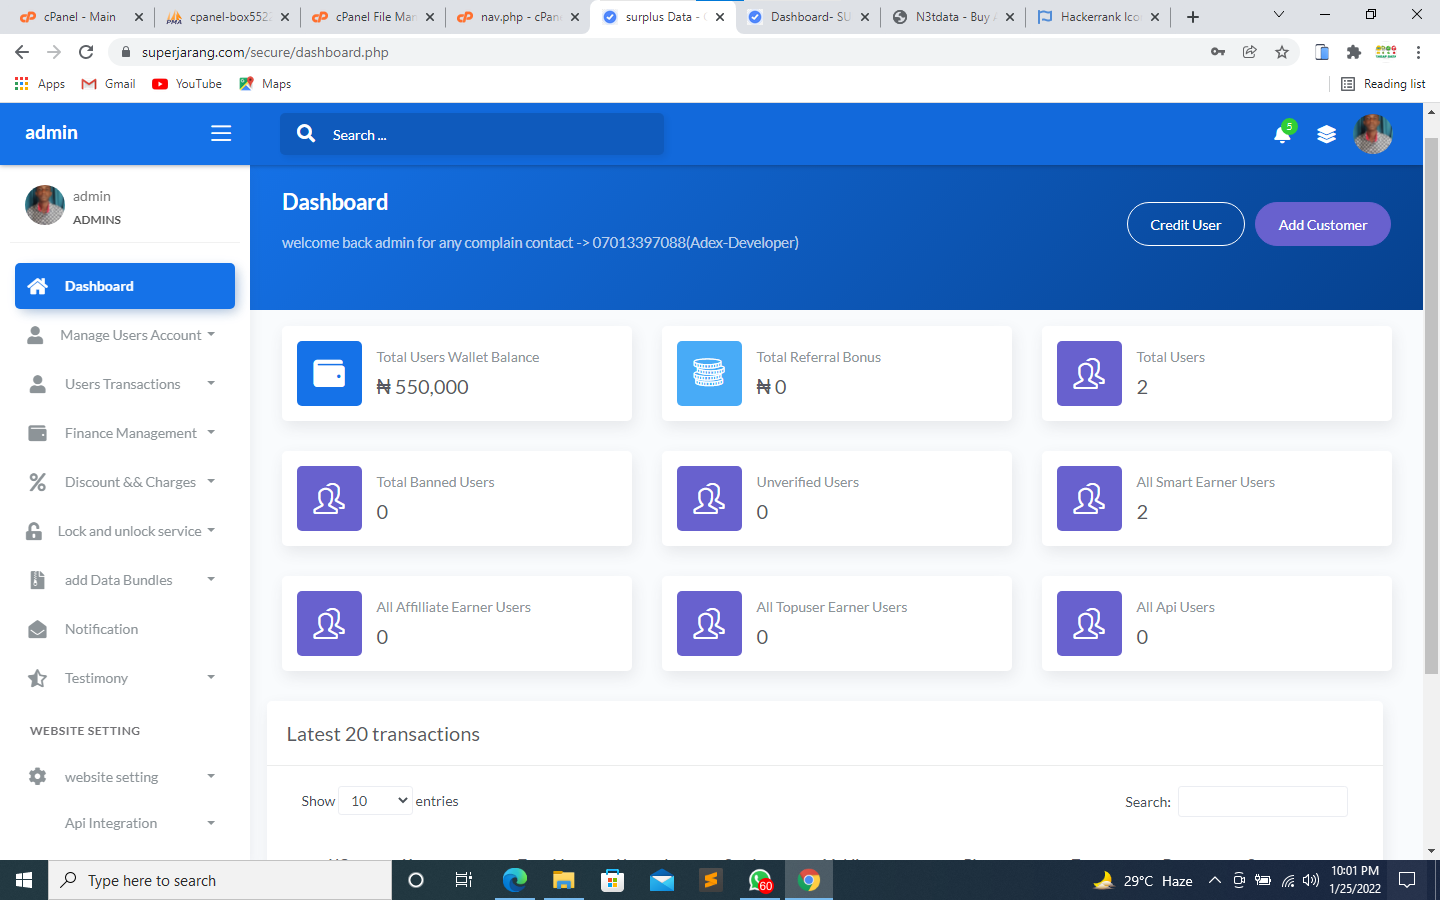Image resolution: width=1440 pixels, height=900 pixels.
Task: Click the Total Referral Bonus coins icon
Action: 709,373
